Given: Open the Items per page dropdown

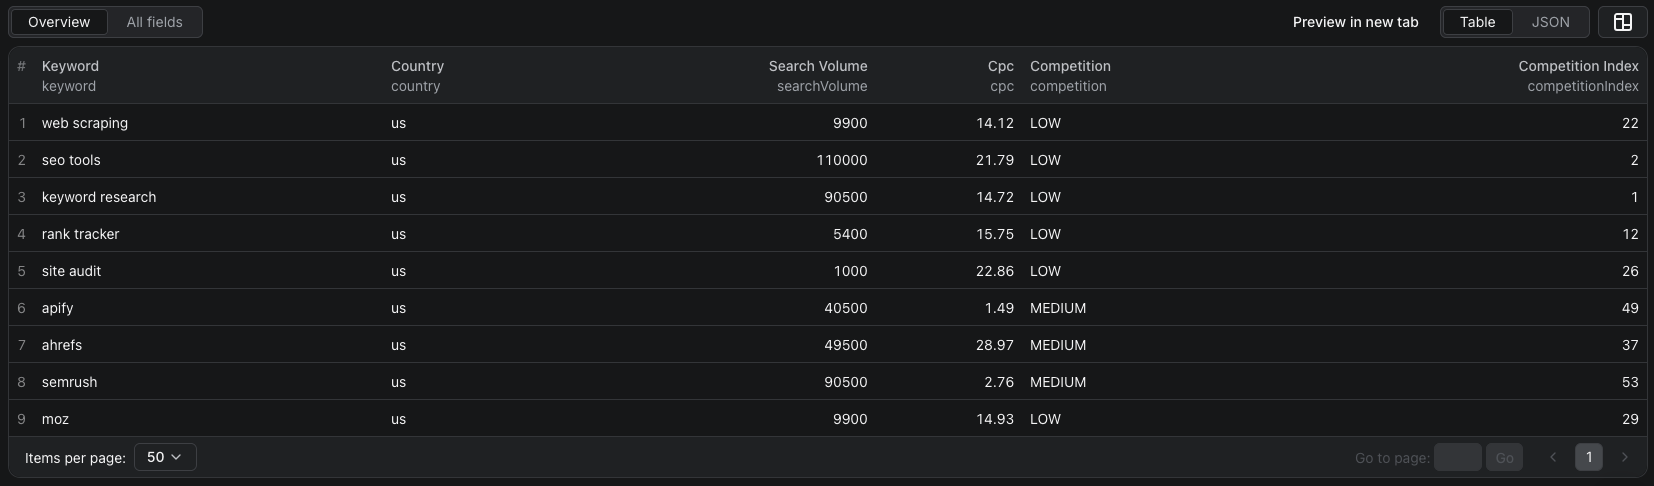Looking at the screenshot, I should click(165, 457).
